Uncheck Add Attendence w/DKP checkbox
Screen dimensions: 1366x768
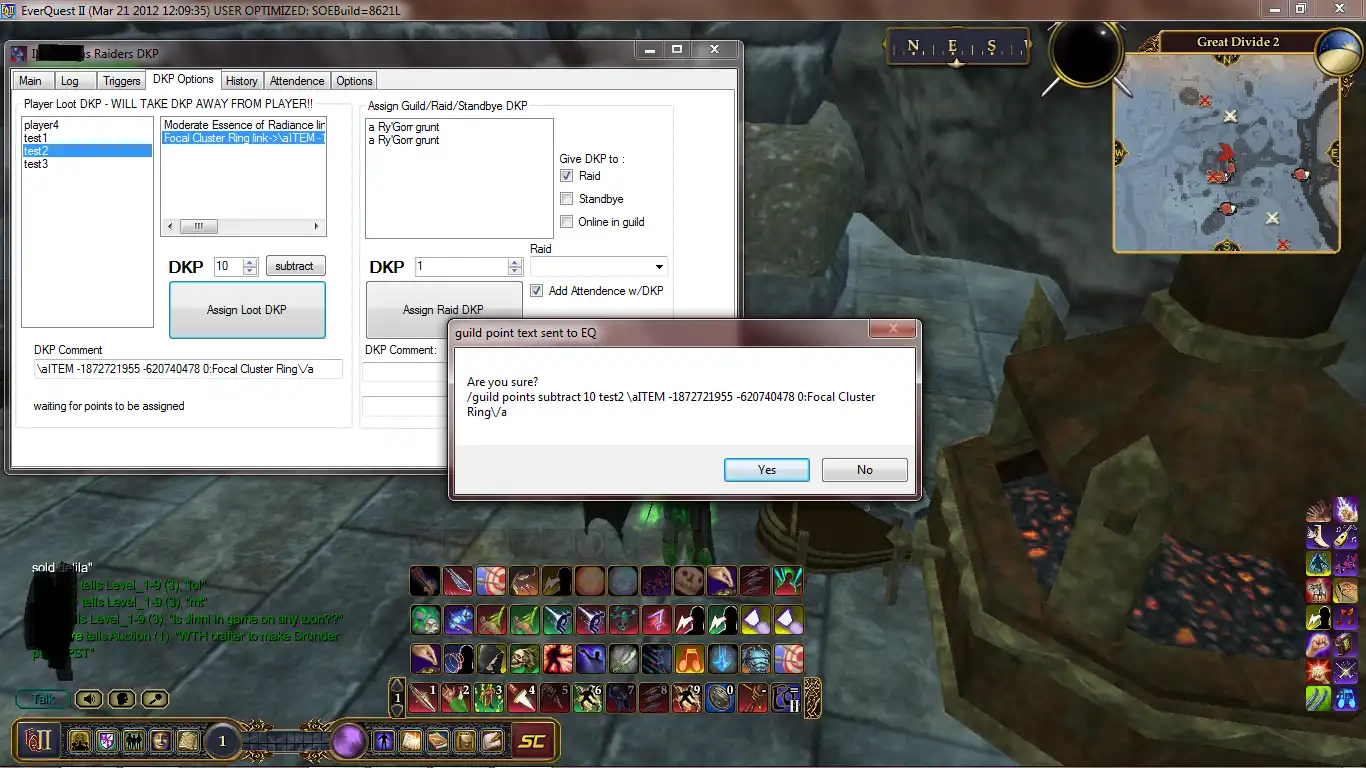(x=537, y=291)
